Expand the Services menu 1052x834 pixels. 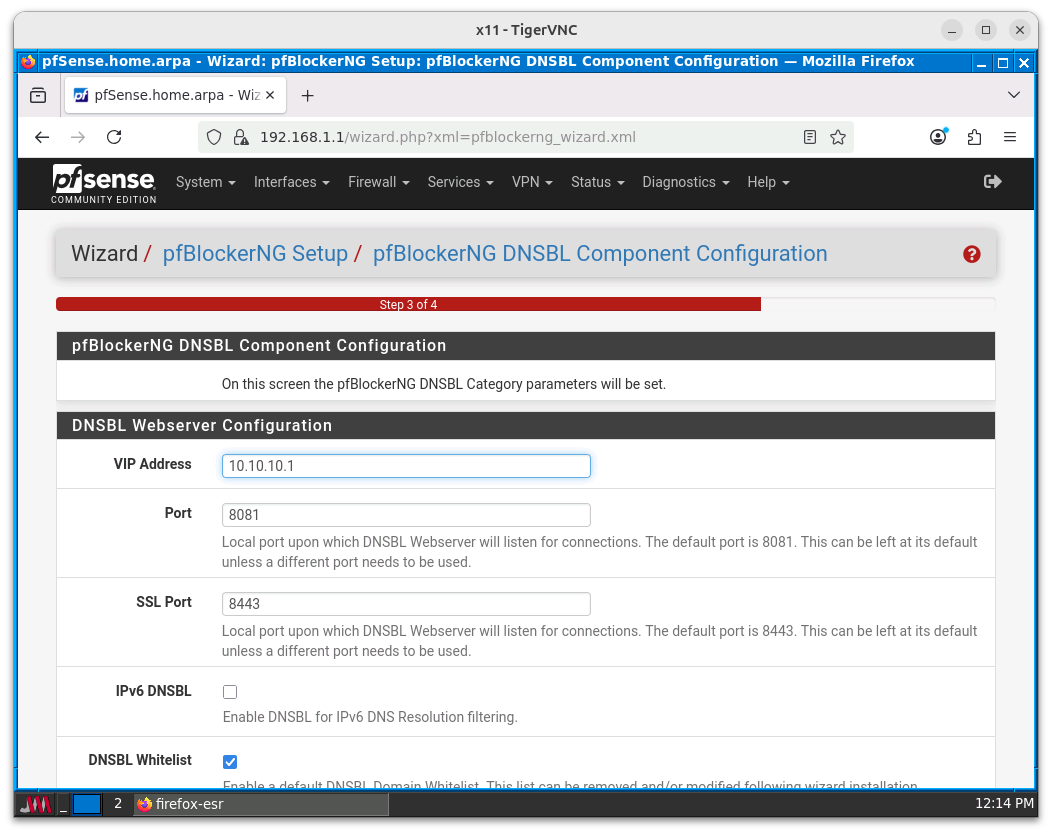(x=460, y=183)
